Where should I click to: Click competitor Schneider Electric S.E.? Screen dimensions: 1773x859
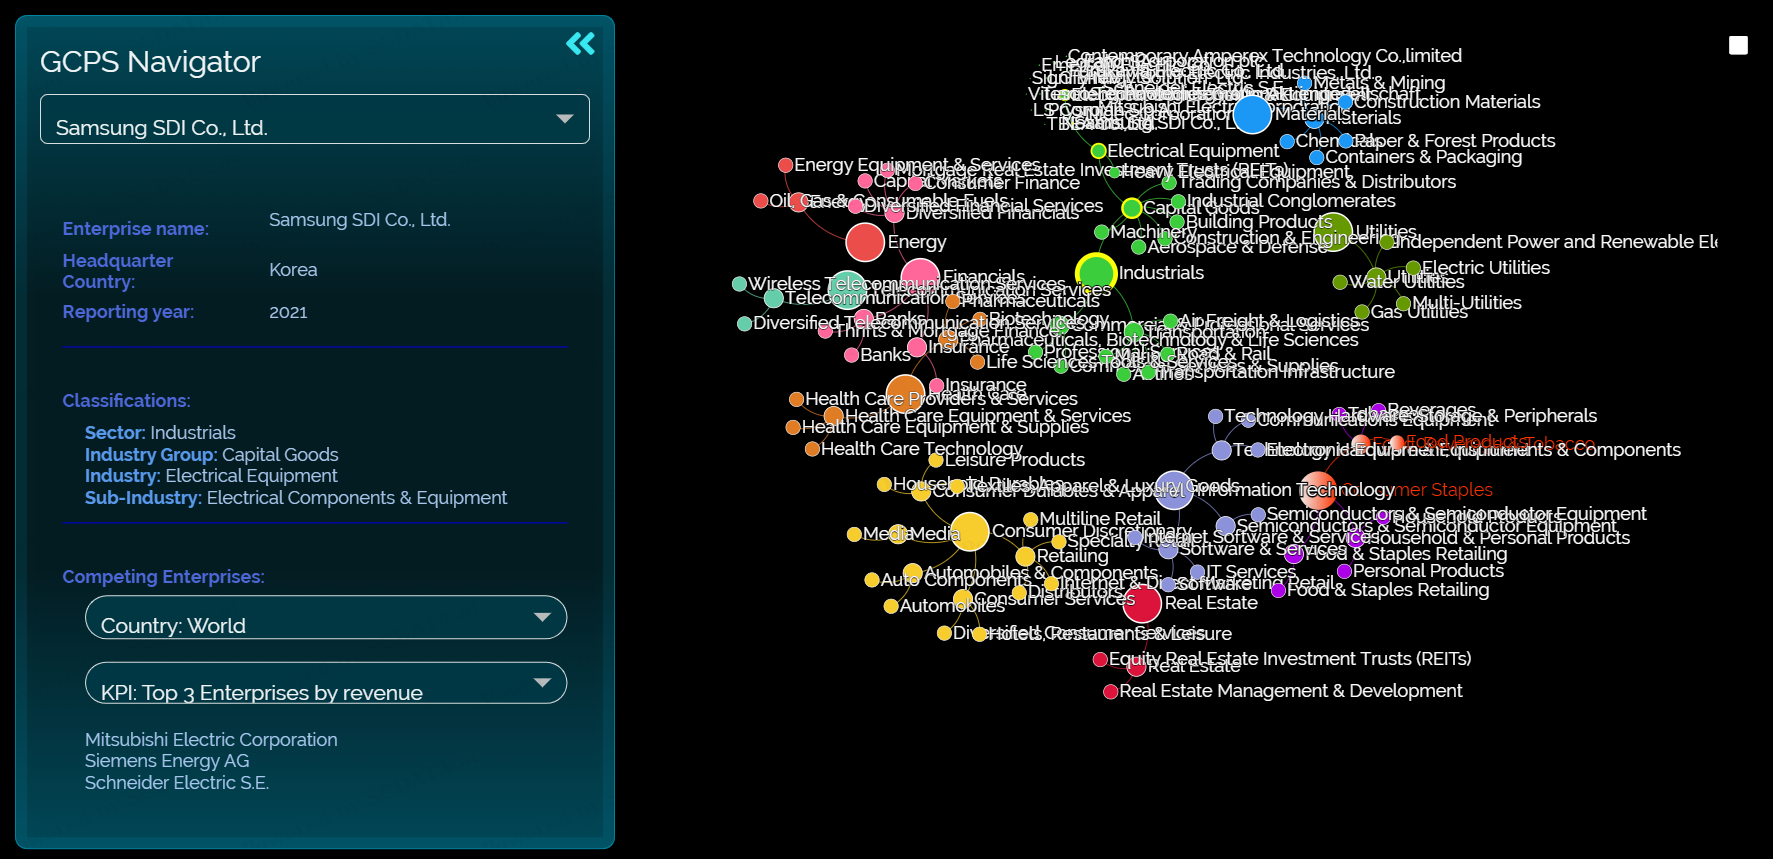177,783
